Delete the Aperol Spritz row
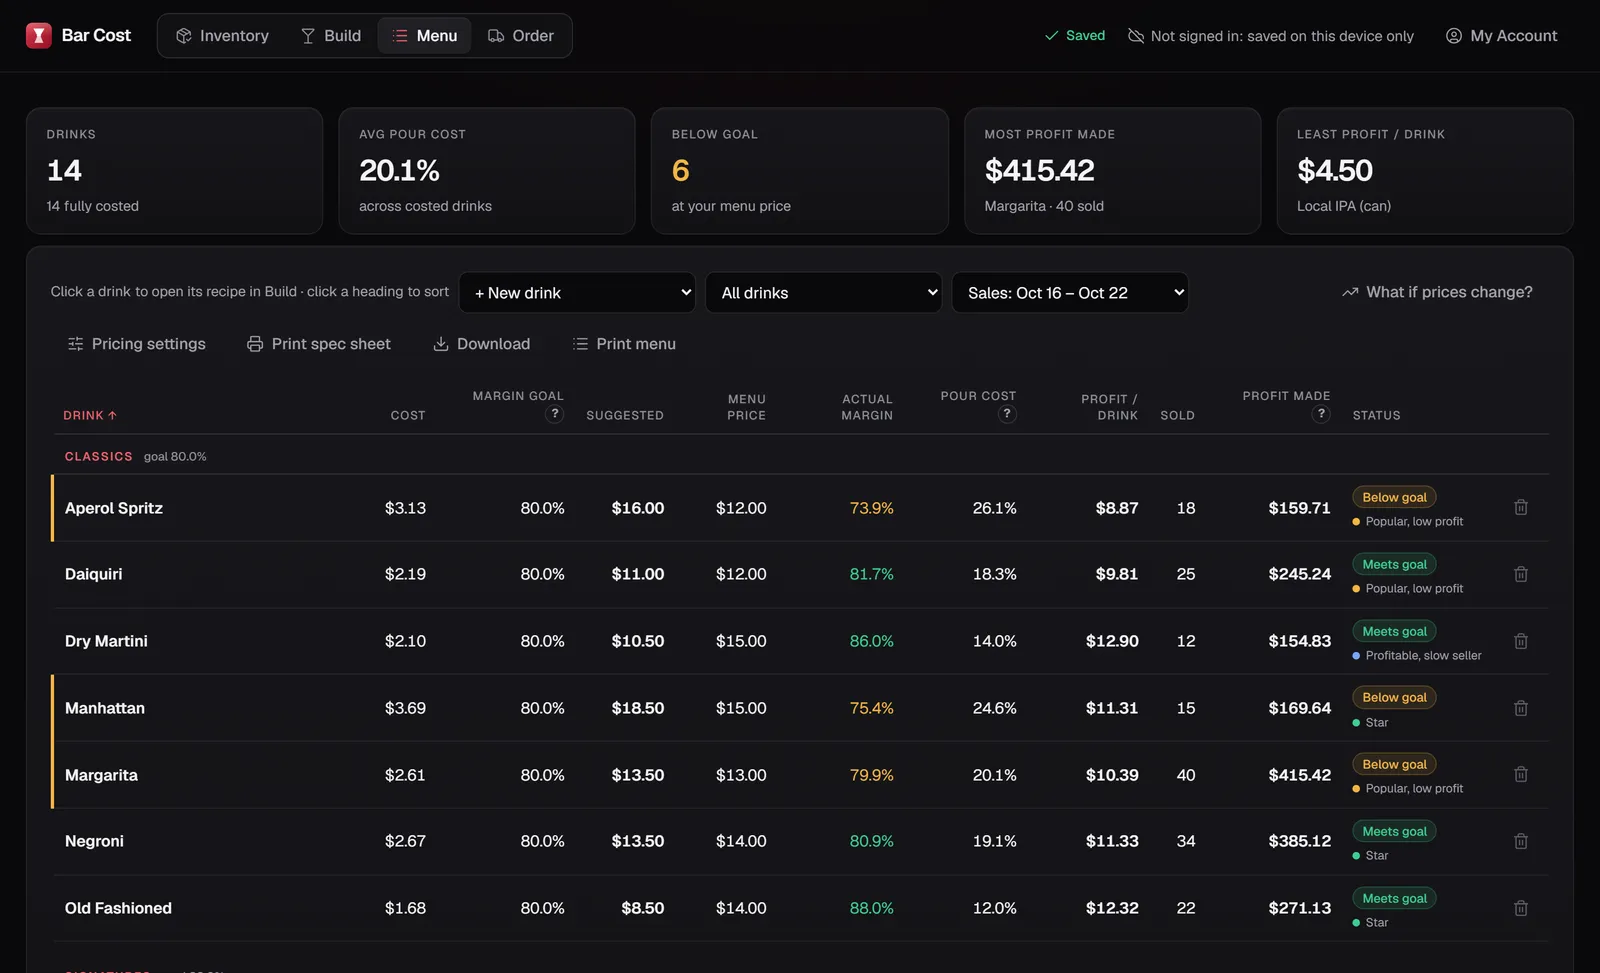1600x973 pixels. 1521,508
